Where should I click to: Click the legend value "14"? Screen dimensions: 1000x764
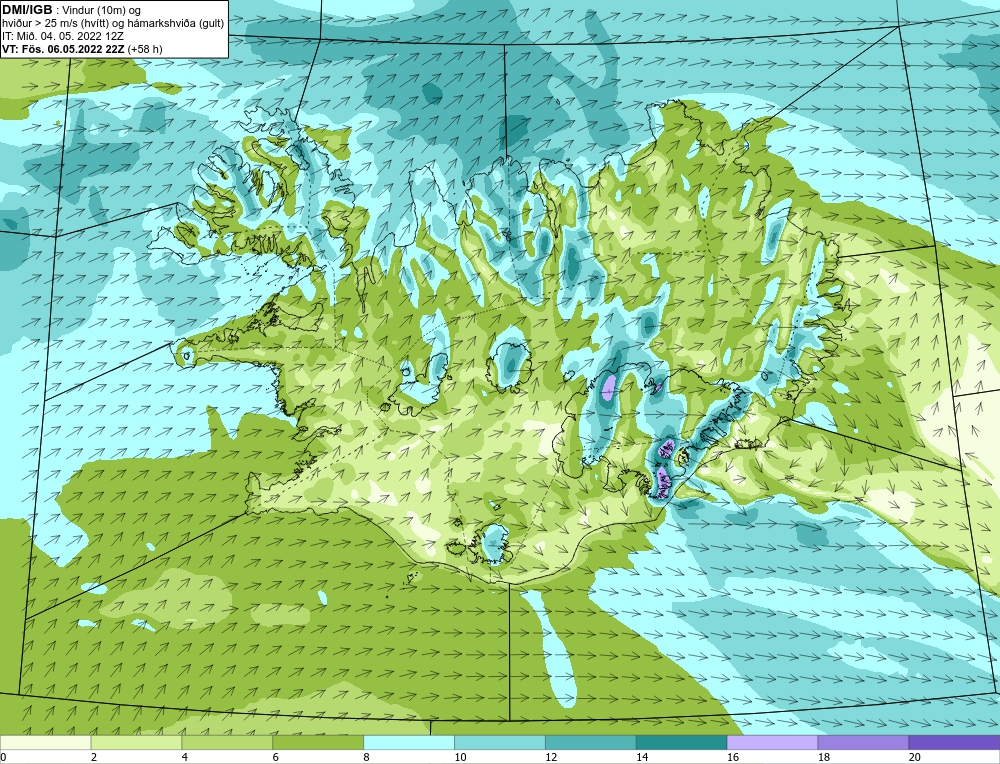point(642,757)
